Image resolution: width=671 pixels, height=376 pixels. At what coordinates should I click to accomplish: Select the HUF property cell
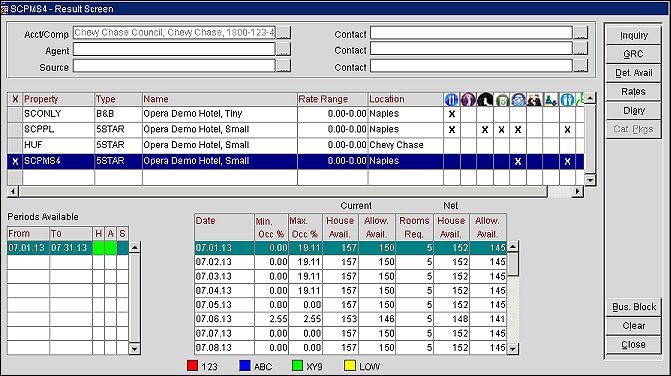[58, 145]
